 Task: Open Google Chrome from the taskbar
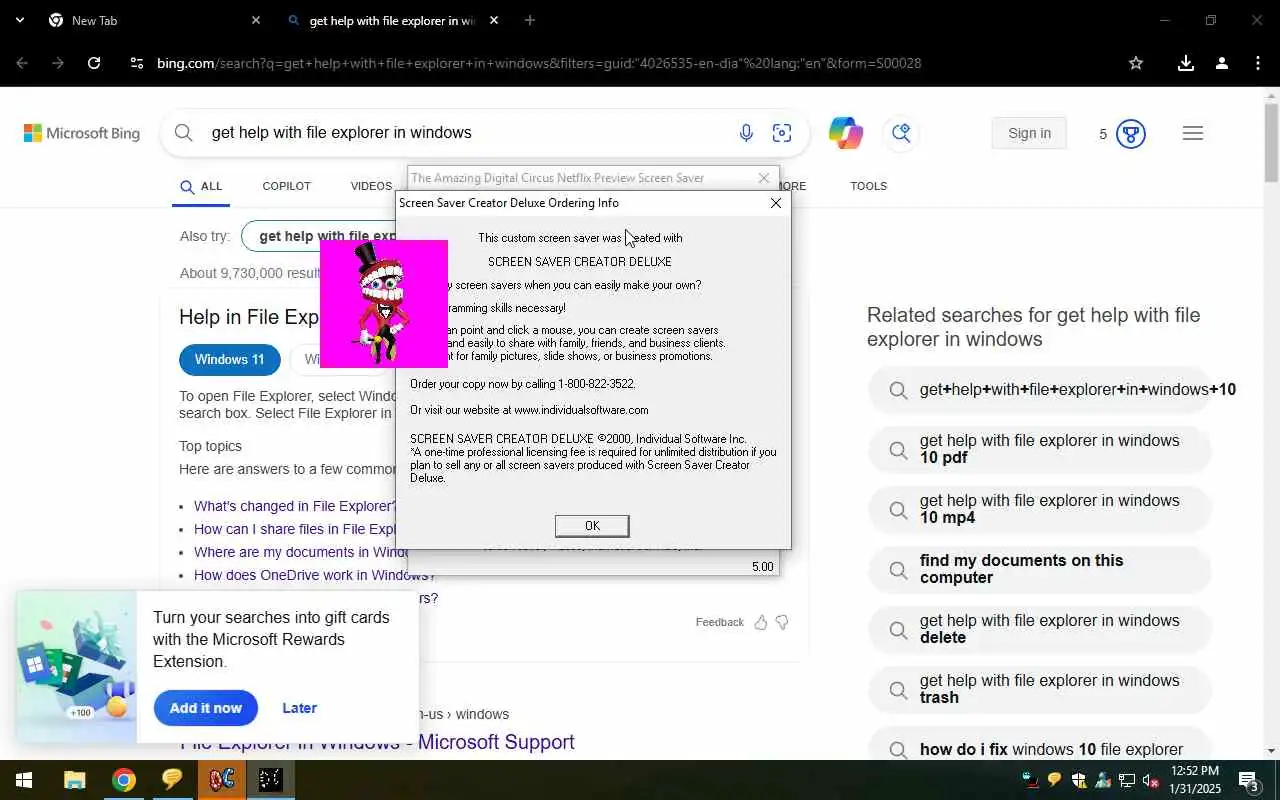pos(124,780)
